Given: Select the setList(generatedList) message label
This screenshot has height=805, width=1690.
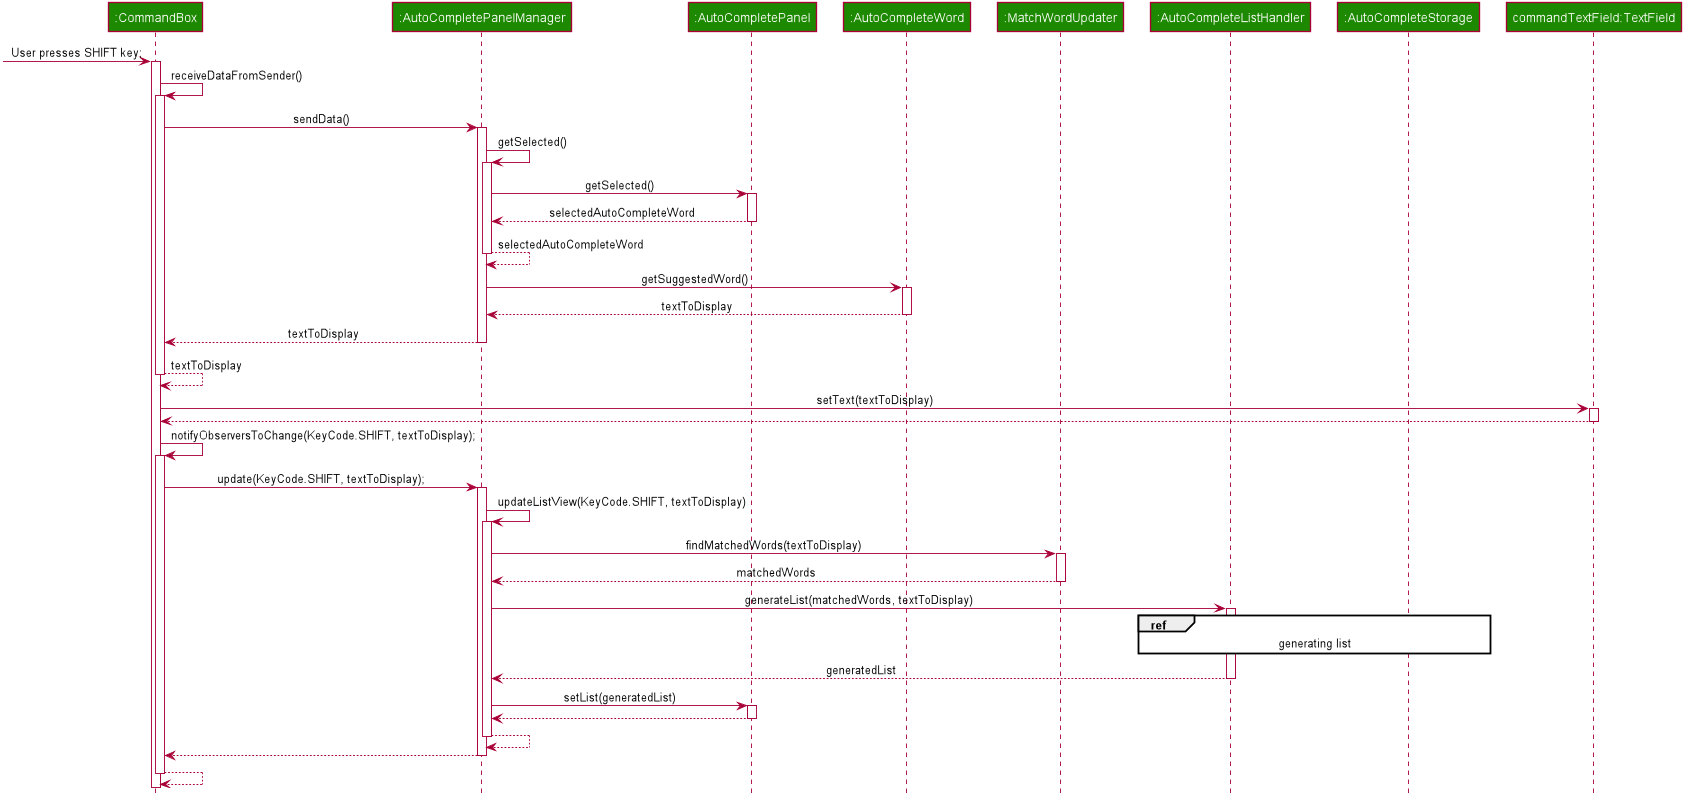Looking at the screenshot, I should [x=619, y=698].
